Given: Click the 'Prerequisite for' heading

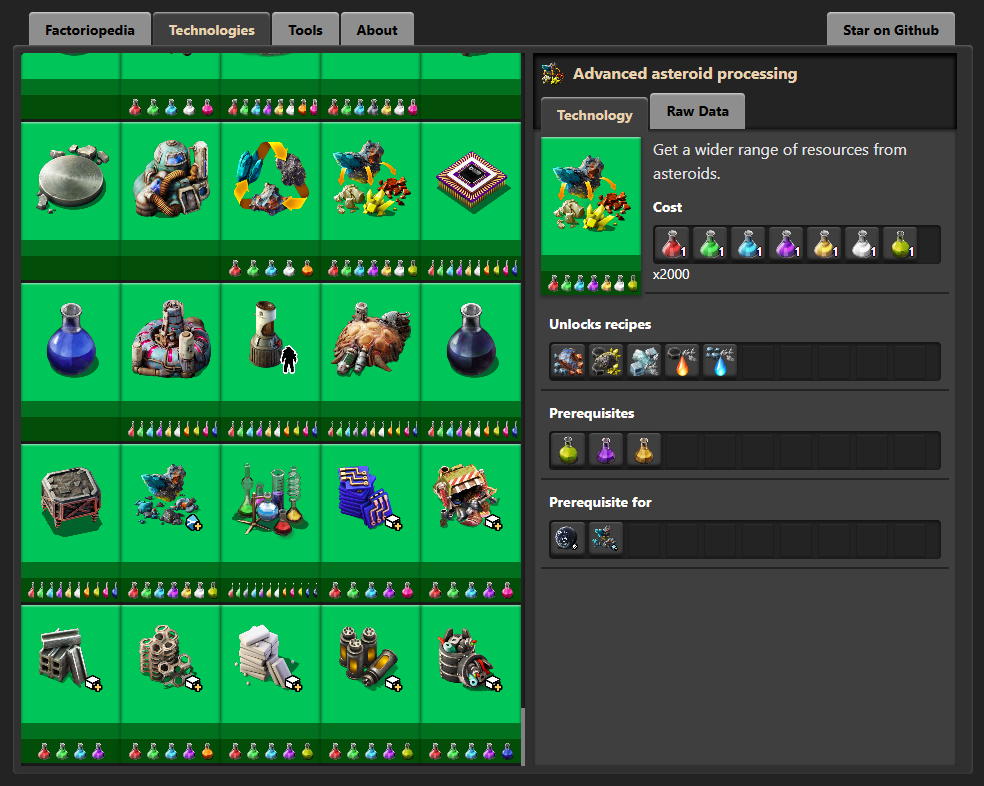Looking at the screenshot, I should (600, 502).
